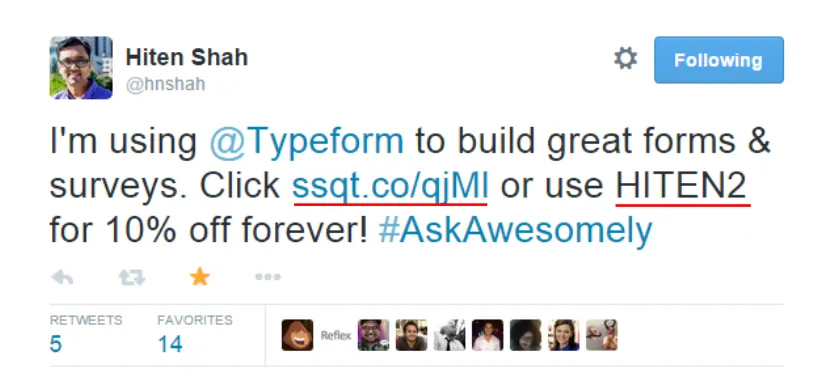Retweet Hiten Shah's tweet
The width and height of the screenshot is (832, 377).
(x=132, y=277)
